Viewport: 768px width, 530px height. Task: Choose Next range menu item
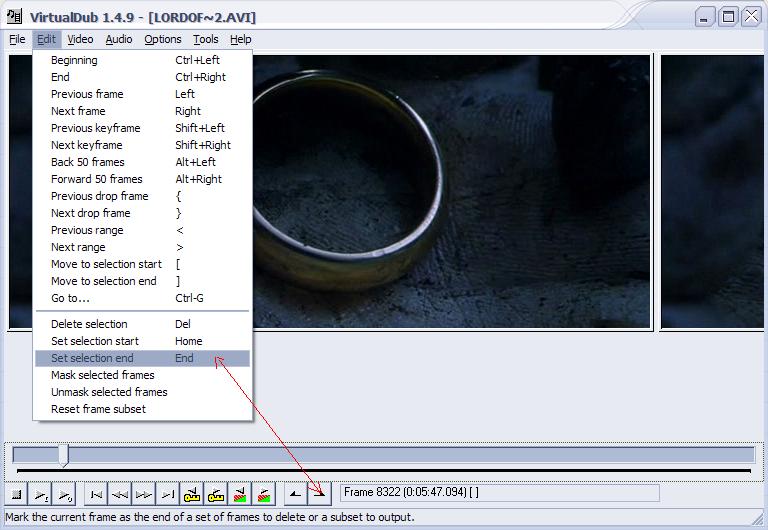(x=143, y=247)
